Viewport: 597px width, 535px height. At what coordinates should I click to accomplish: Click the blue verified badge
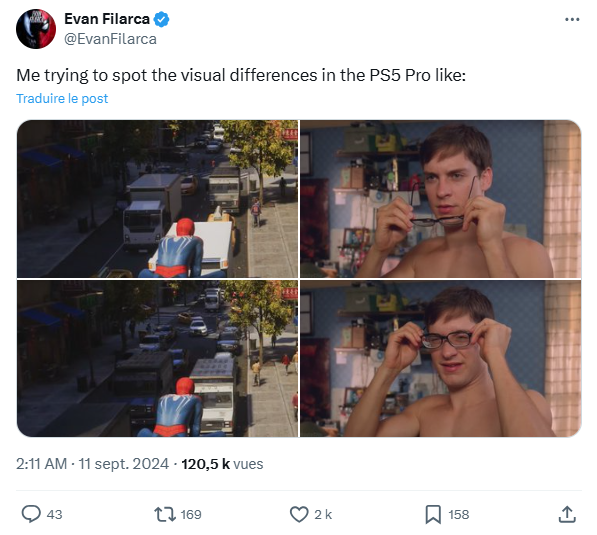[x=161, y=19]
